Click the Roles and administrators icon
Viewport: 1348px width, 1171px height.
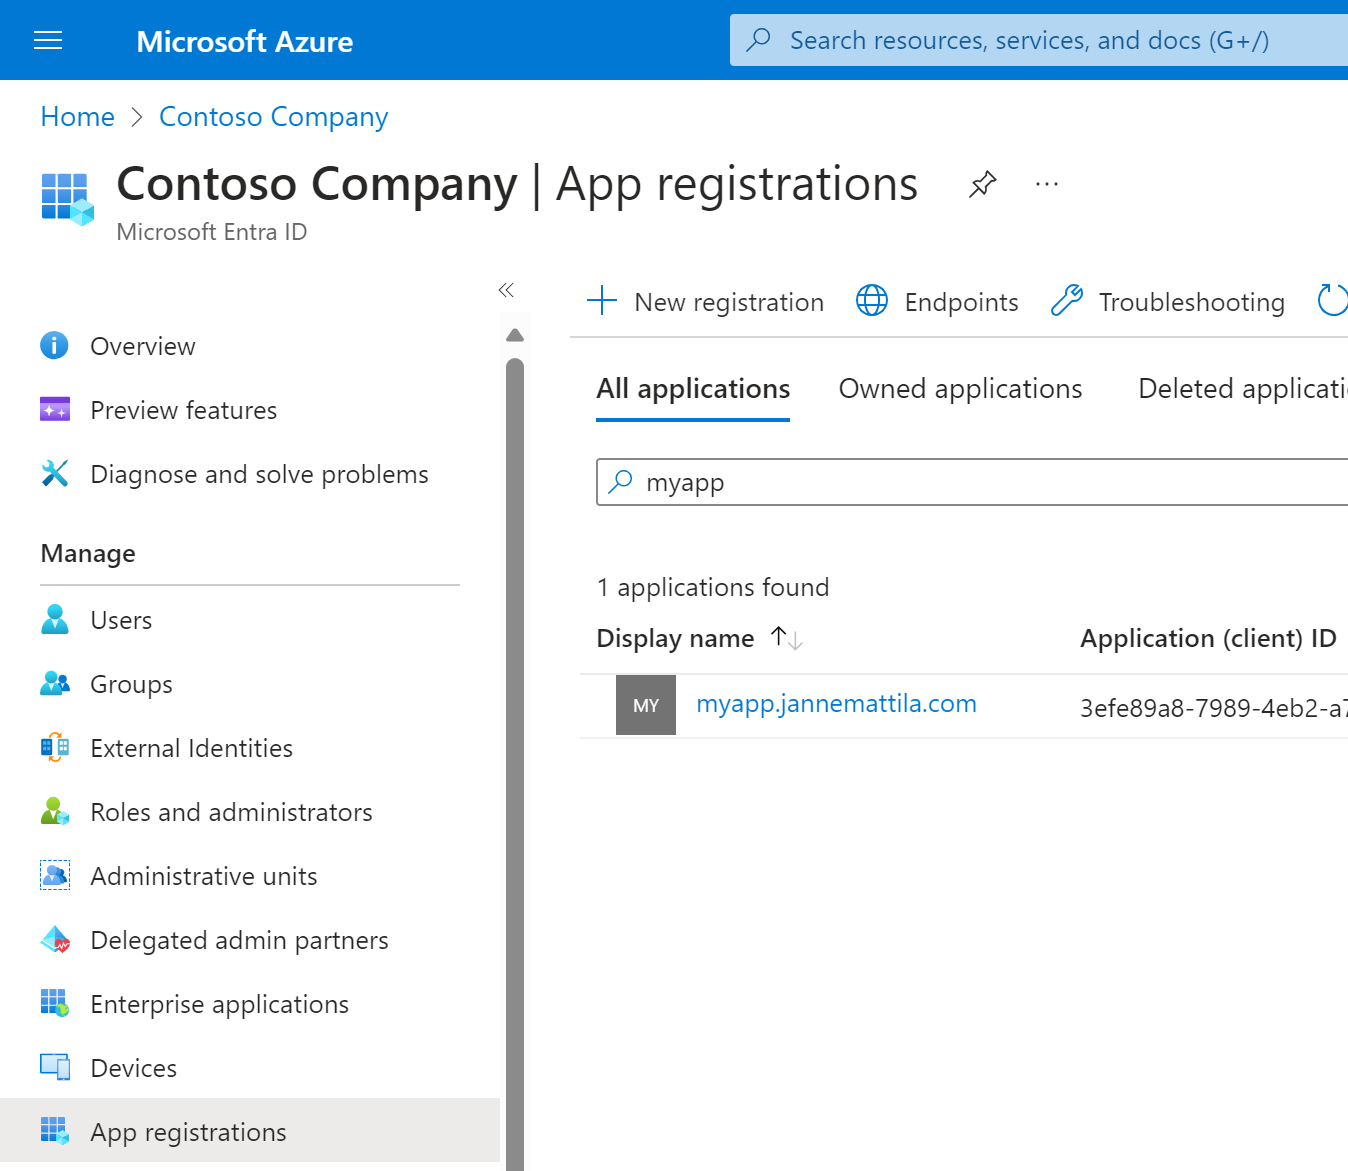tap(55, 812)
